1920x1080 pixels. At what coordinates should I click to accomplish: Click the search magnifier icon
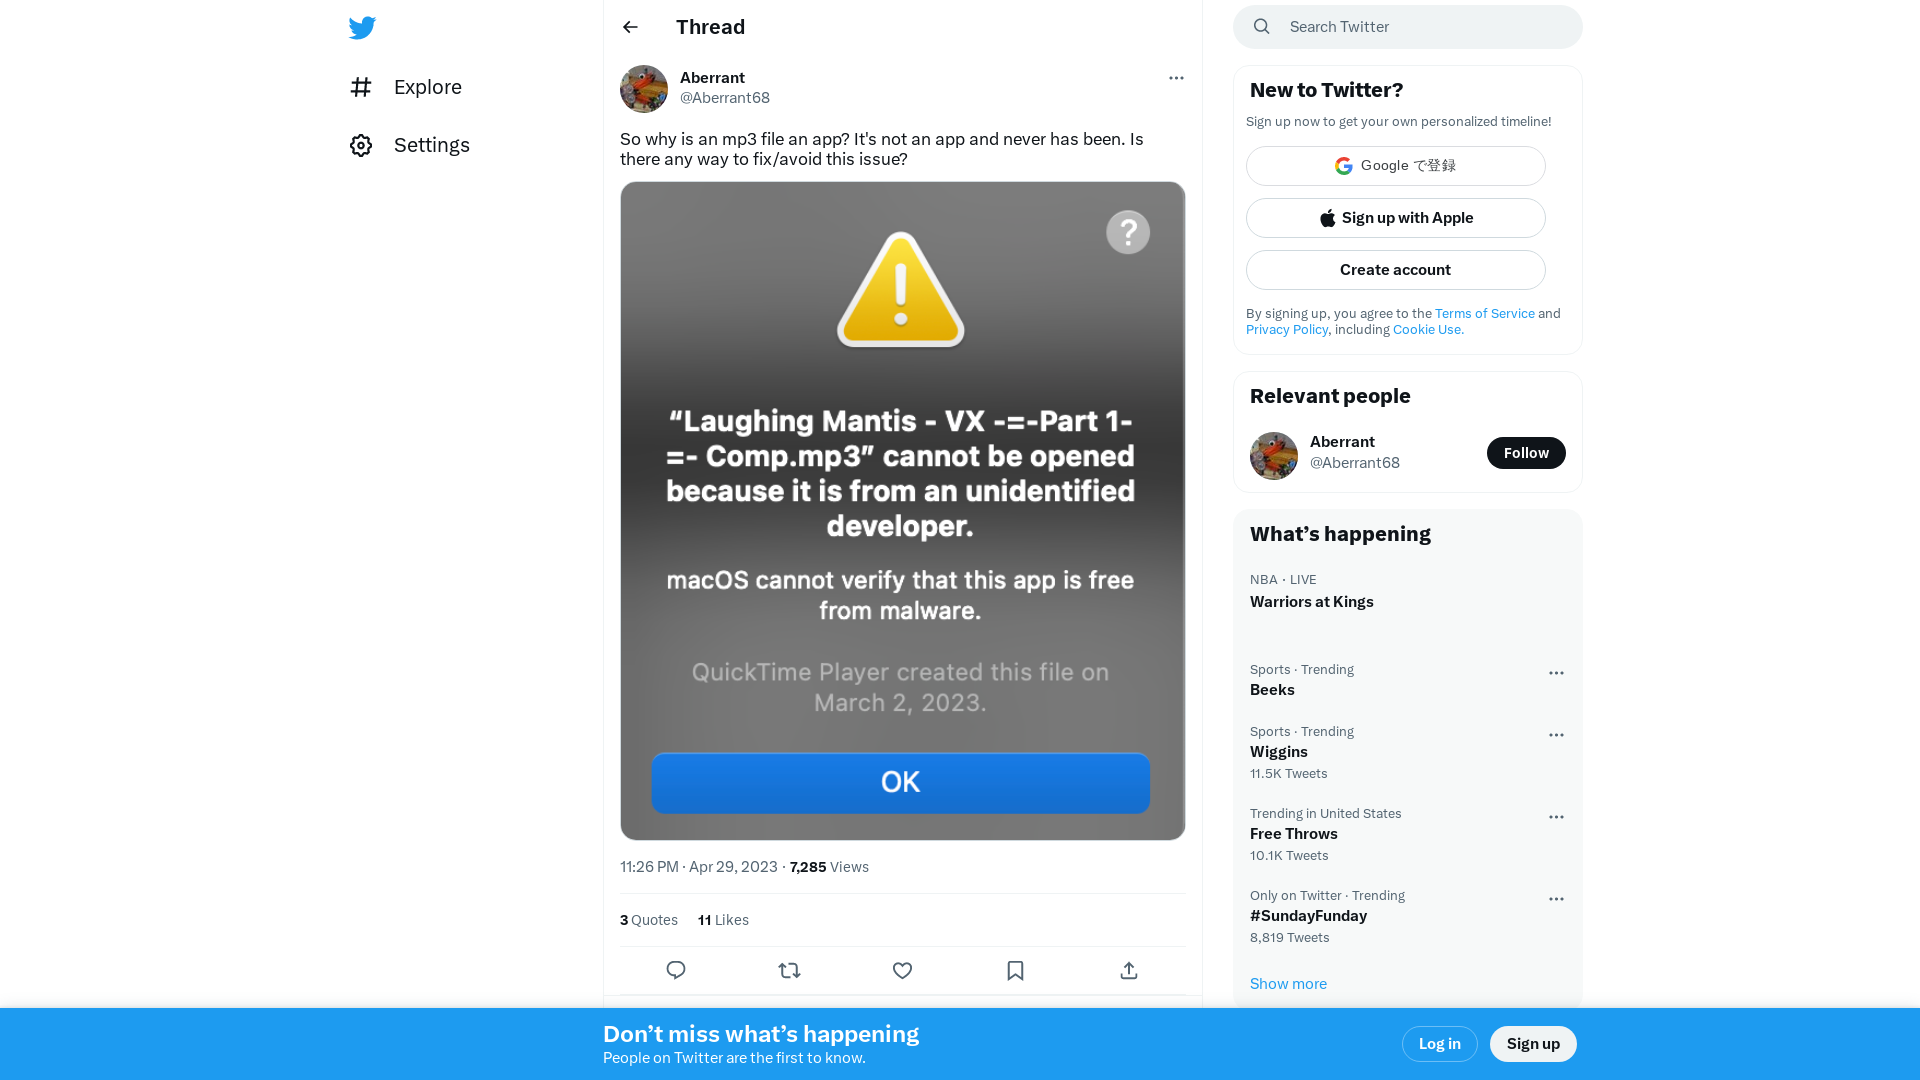(1261, 26)
